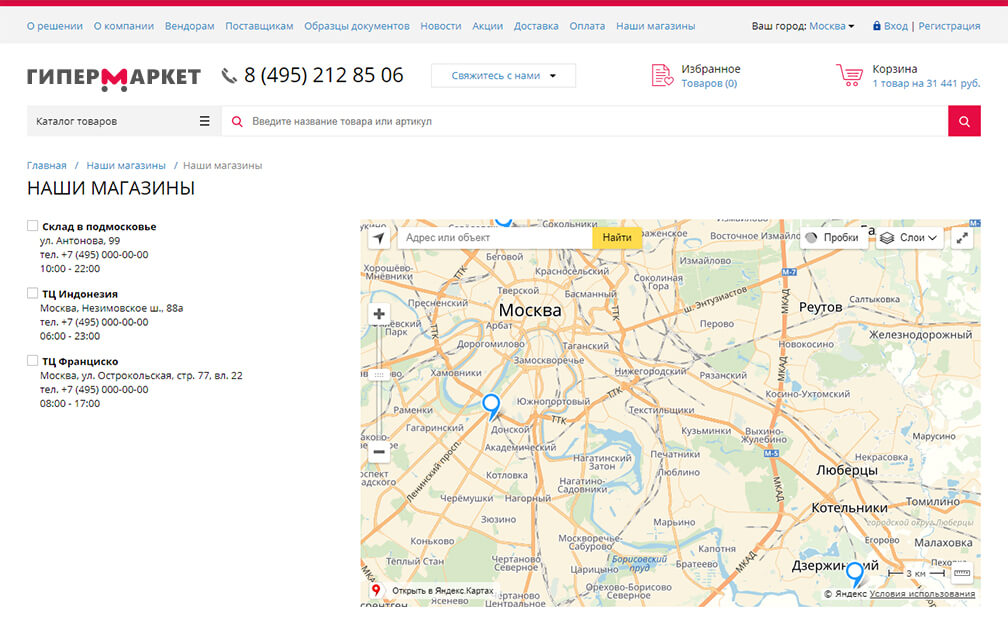1008x634 pixels.
Task: Click the Регистрация link
Action: tap(950, 26)
